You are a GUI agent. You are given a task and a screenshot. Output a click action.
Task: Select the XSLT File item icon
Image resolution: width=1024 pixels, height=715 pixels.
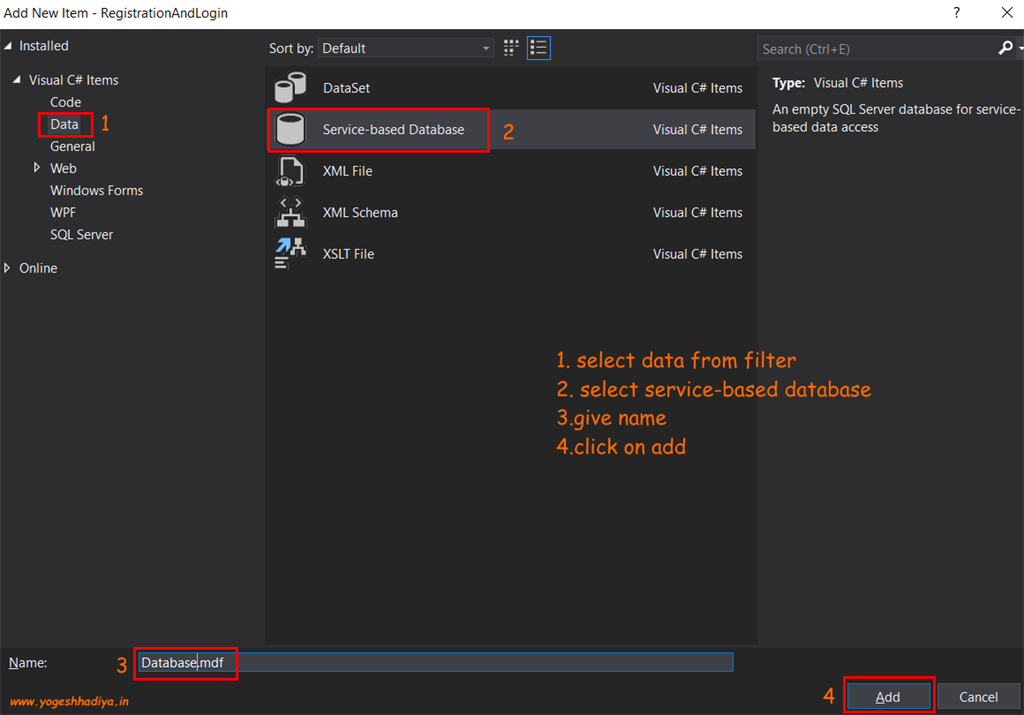click(290, 253)
